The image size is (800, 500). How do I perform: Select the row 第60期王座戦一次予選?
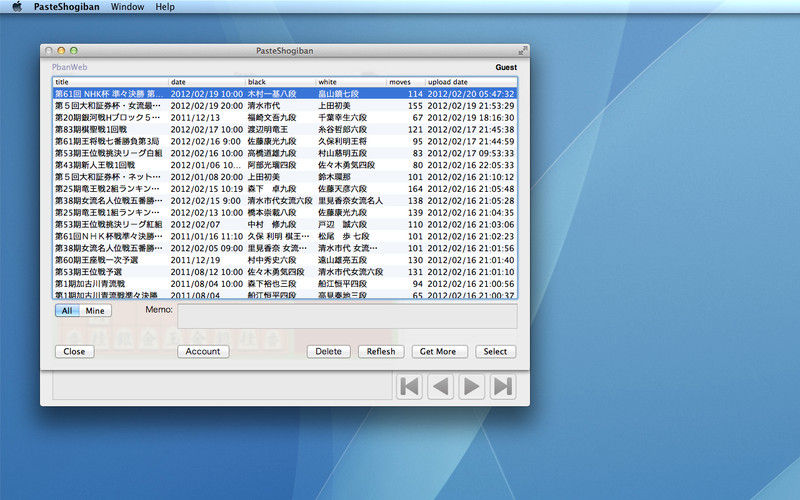click(x=285, y=260)
